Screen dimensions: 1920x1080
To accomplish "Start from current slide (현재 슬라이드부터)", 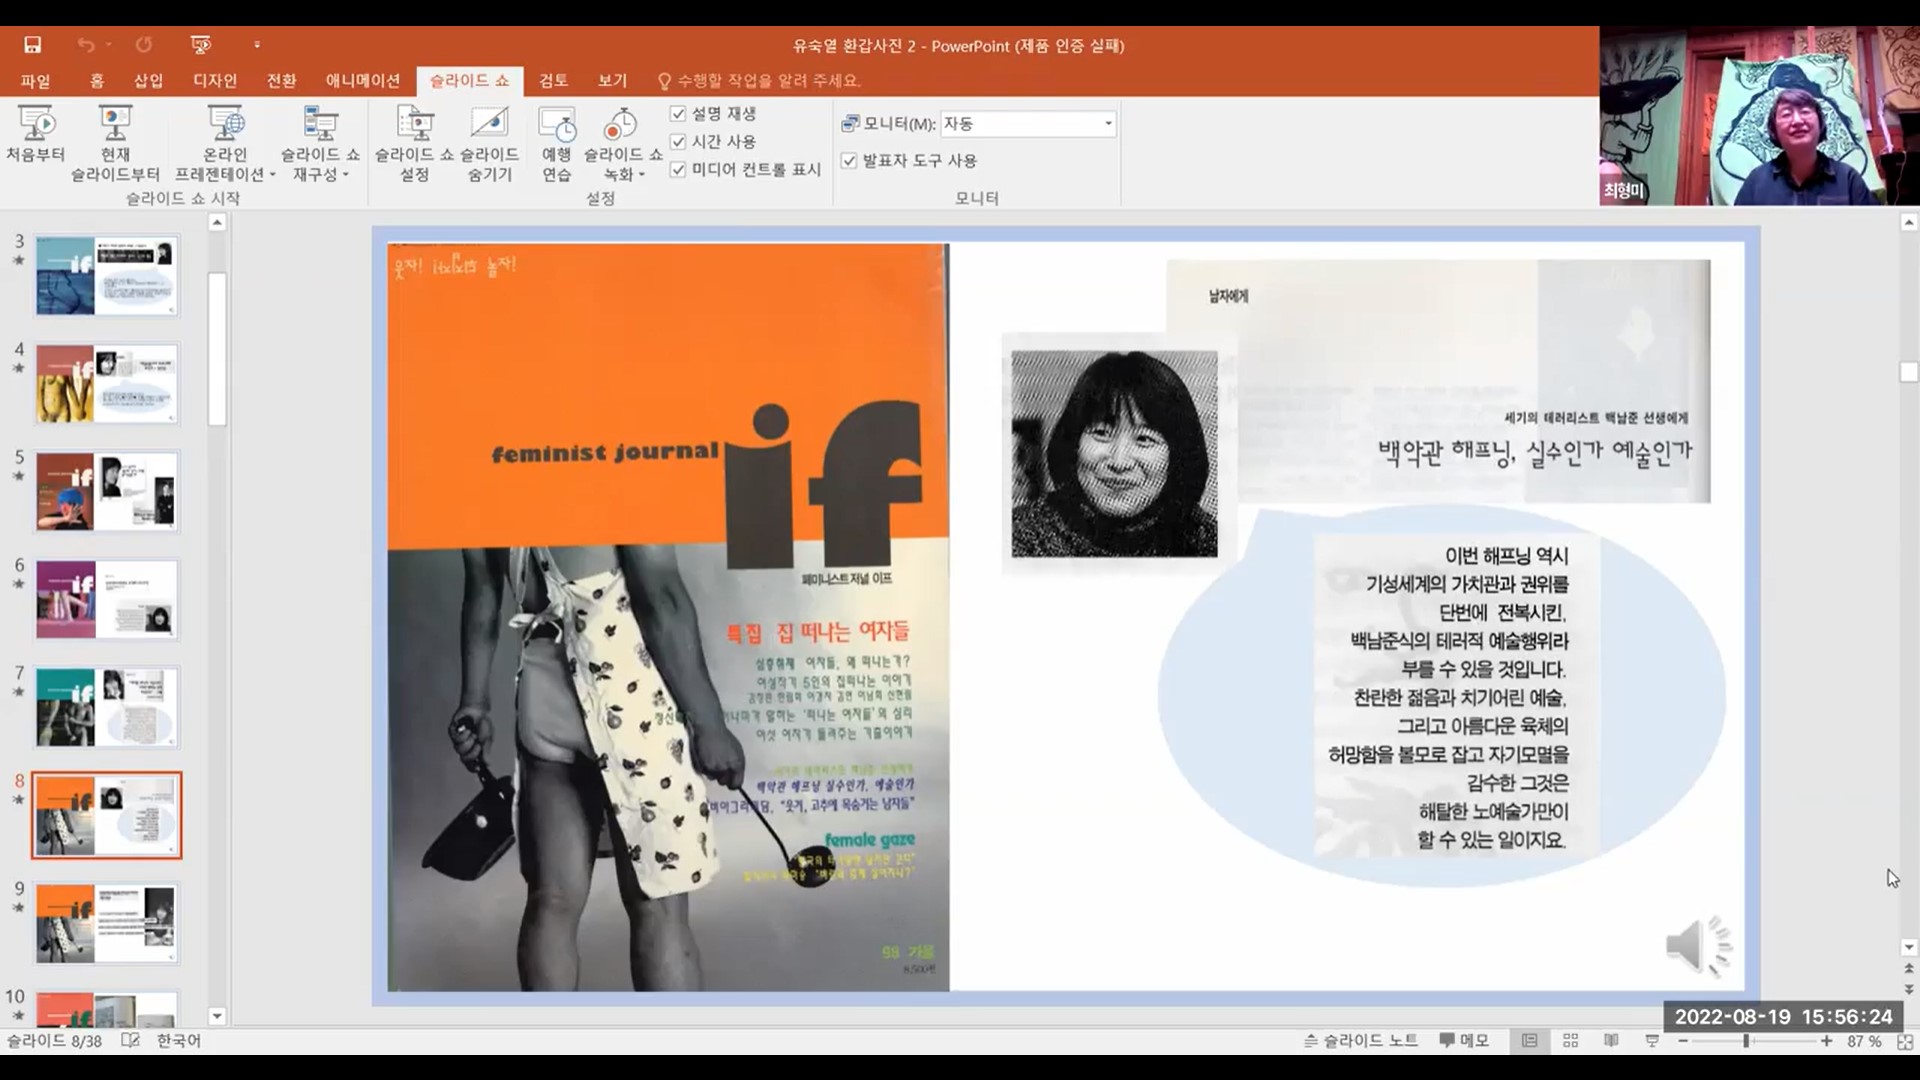I will pos(115,144).
